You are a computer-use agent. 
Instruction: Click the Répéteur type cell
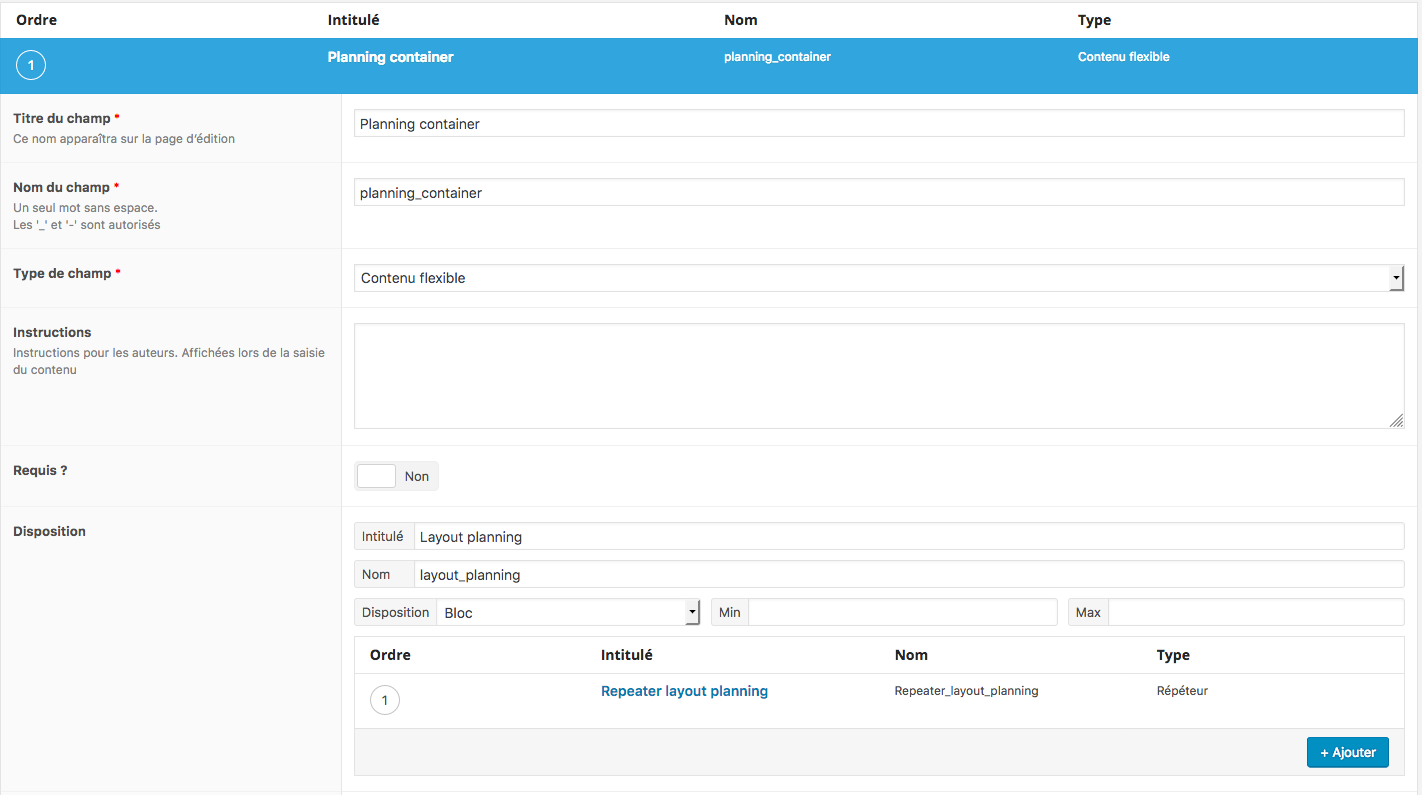[1182, 691]
